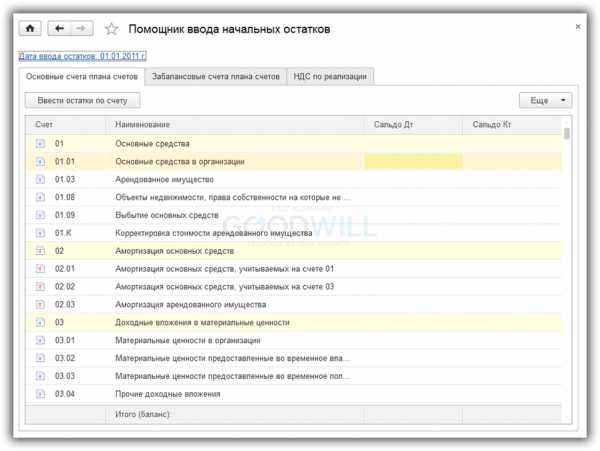Click account icon for row 03.04
Viewport: 600px width, 451px height.
coord(40,394)
